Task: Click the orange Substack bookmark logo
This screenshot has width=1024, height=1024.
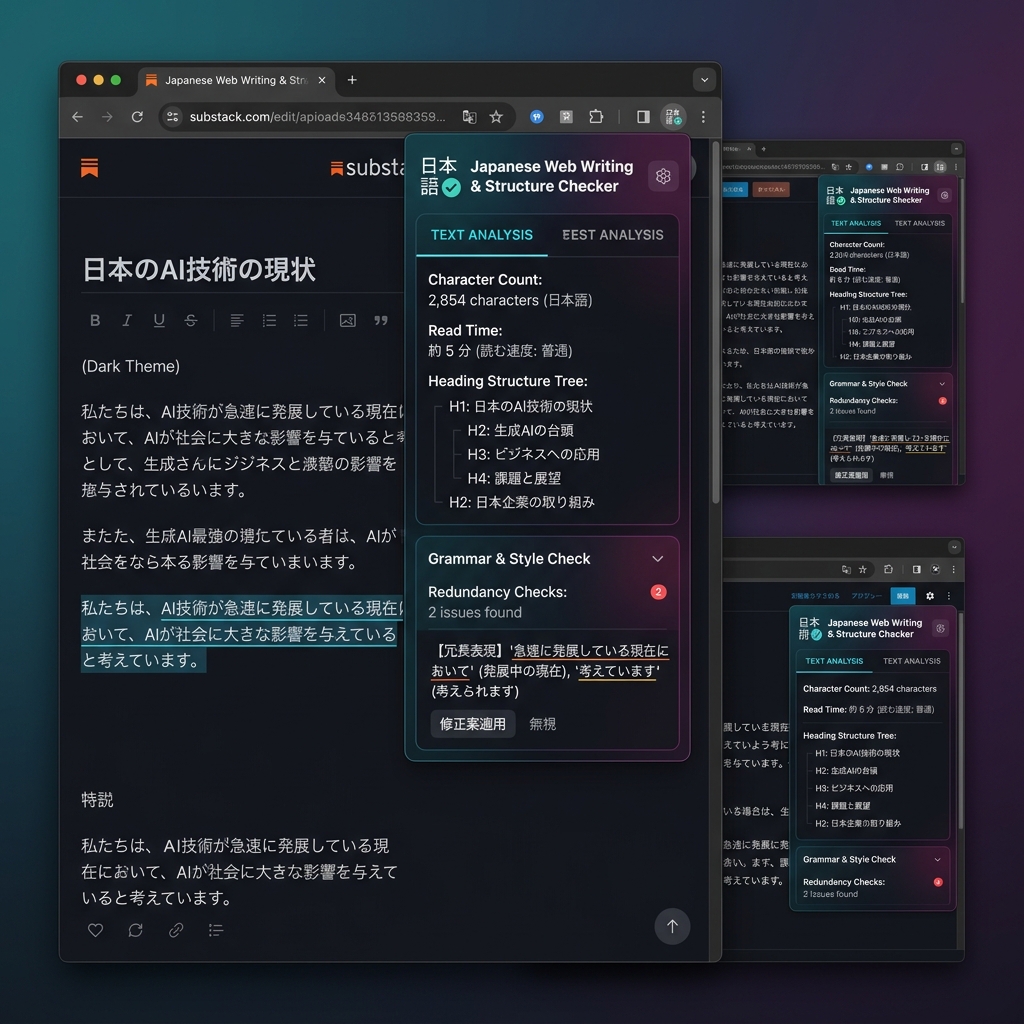Action: tap(89, 168)
